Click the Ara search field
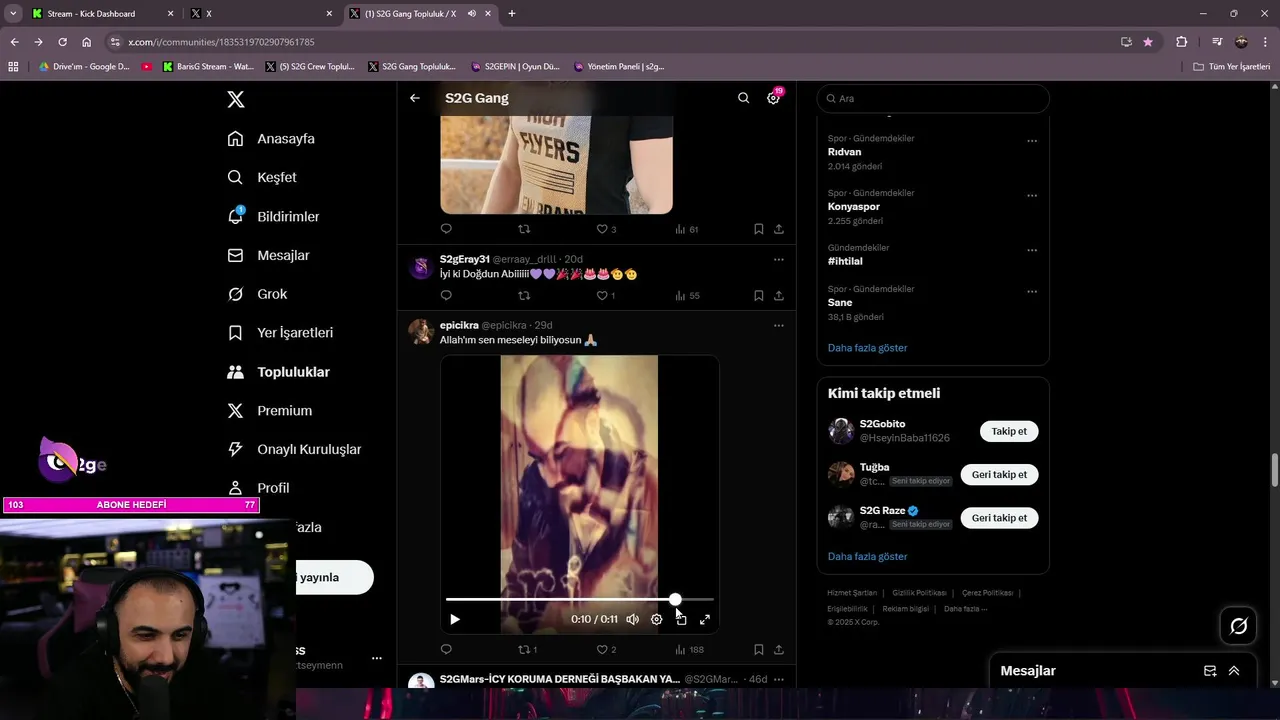This screenshot has height=720, width=1280. [x=933, y=98]
